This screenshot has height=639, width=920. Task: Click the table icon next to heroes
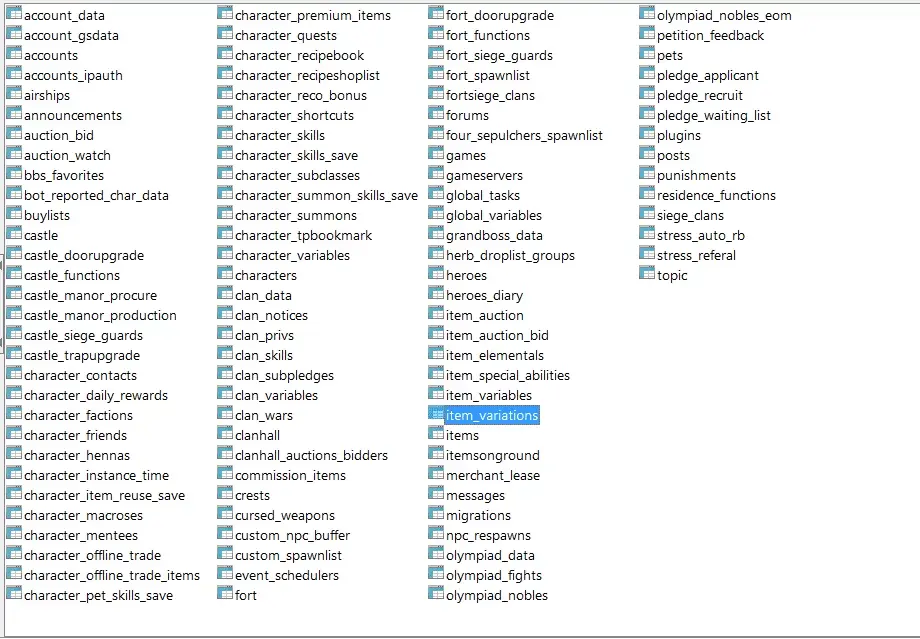(436, 273)
